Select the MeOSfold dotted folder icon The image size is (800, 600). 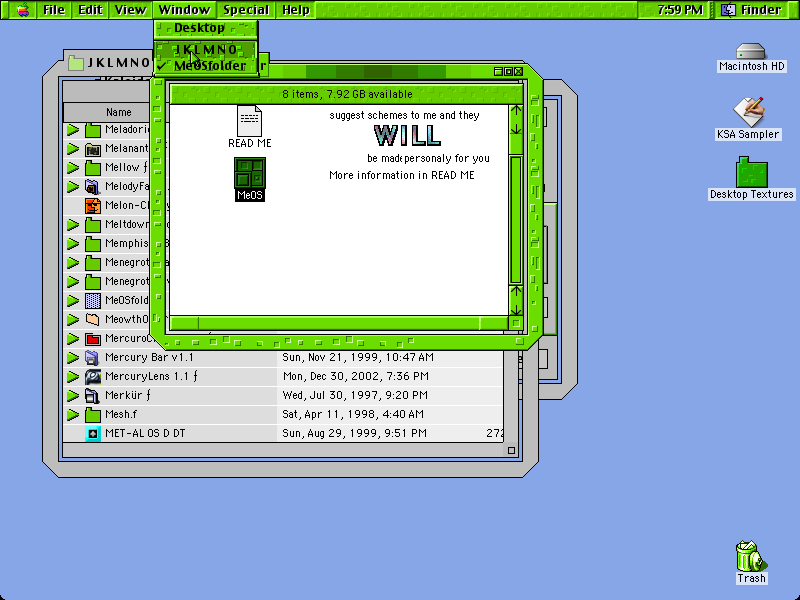pyautogui.click(x=93, y=301)
